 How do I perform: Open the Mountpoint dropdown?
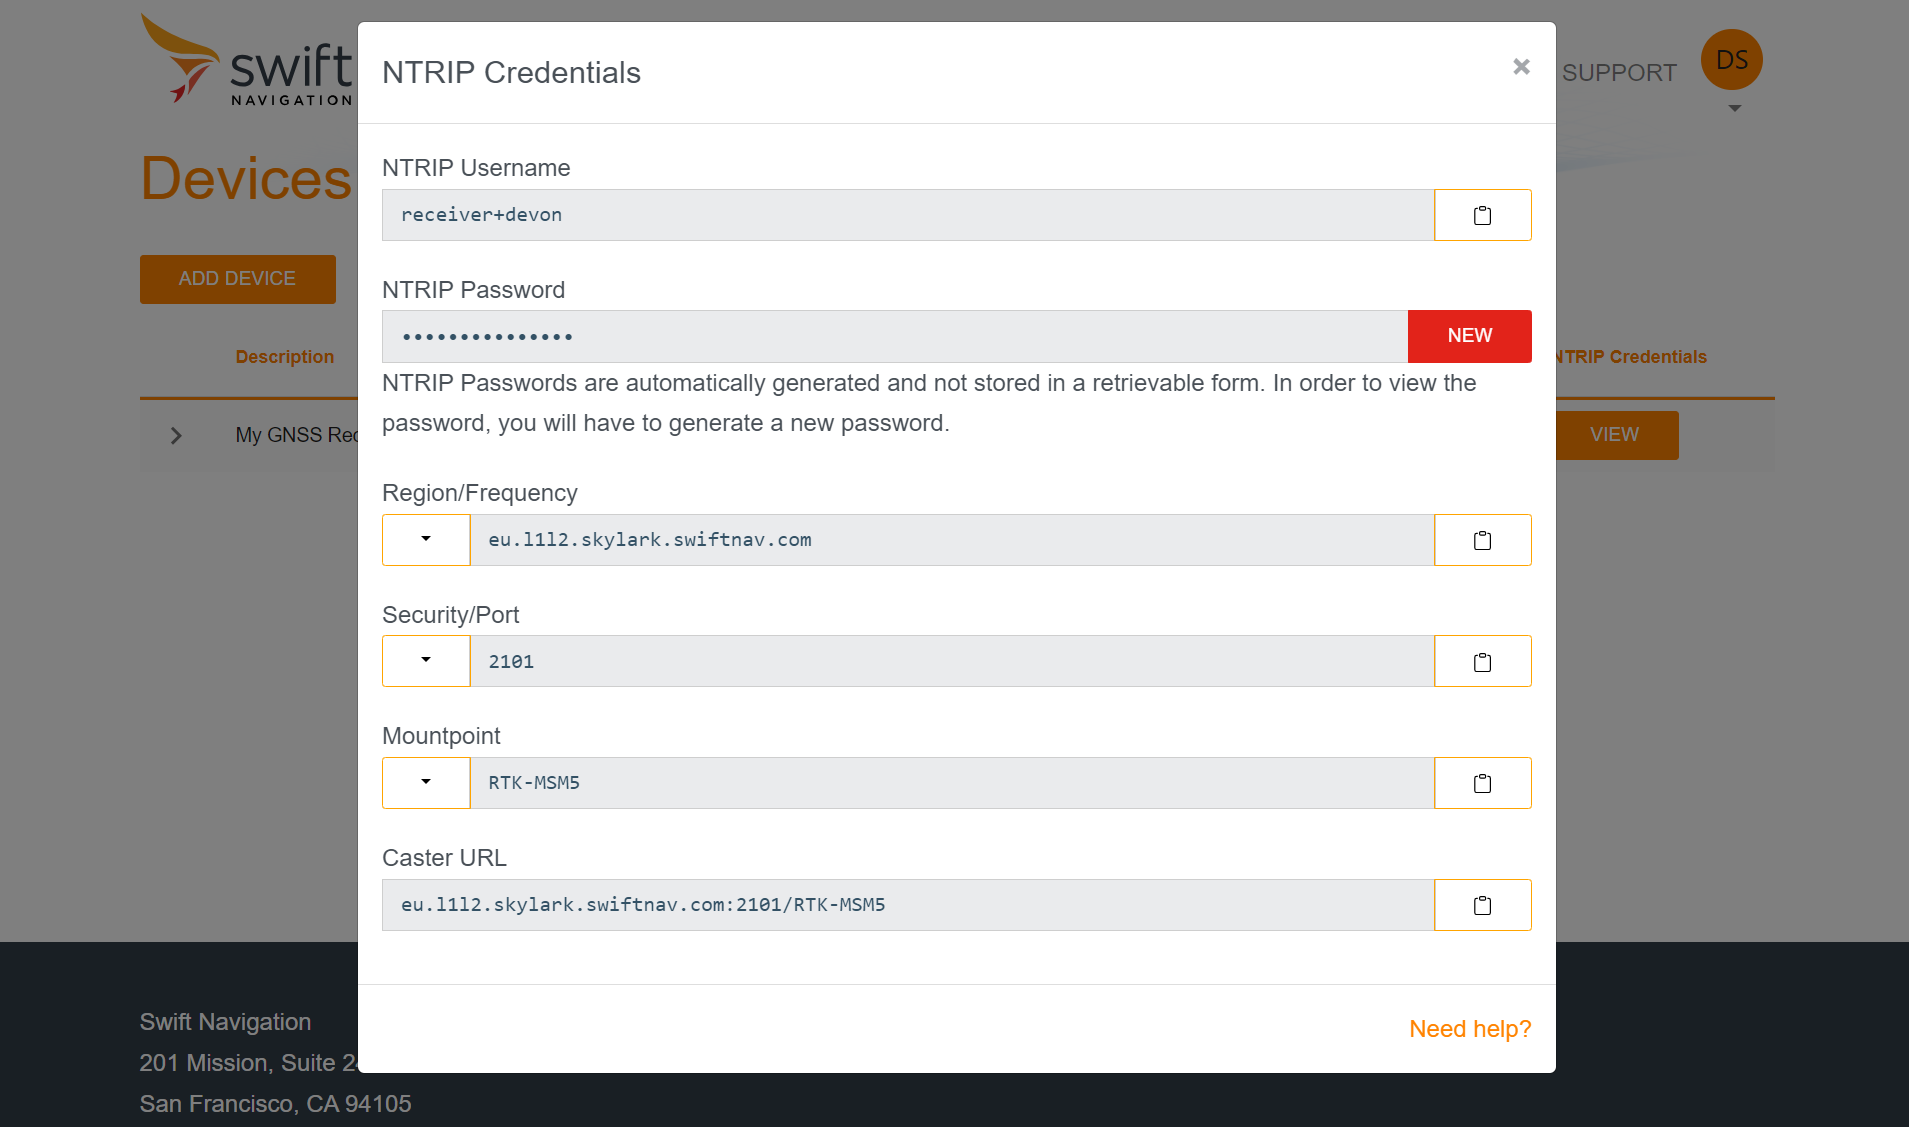coord(426,783)
